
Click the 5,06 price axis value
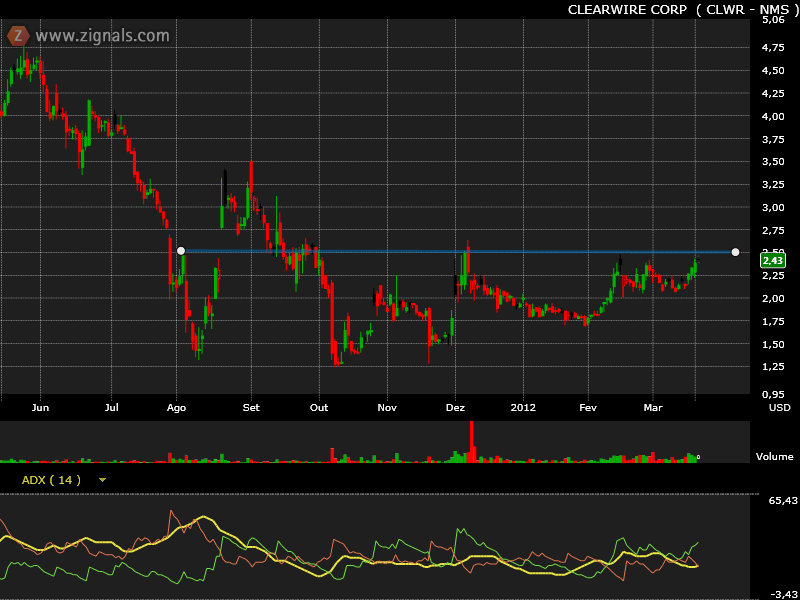tap(773, 19)
